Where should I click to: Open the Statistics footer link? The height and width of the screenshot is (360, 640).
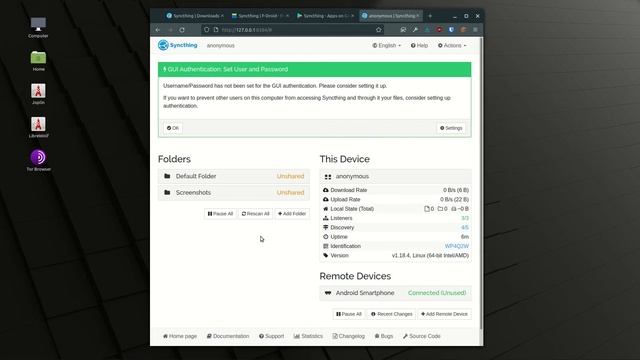pos(308,336)
